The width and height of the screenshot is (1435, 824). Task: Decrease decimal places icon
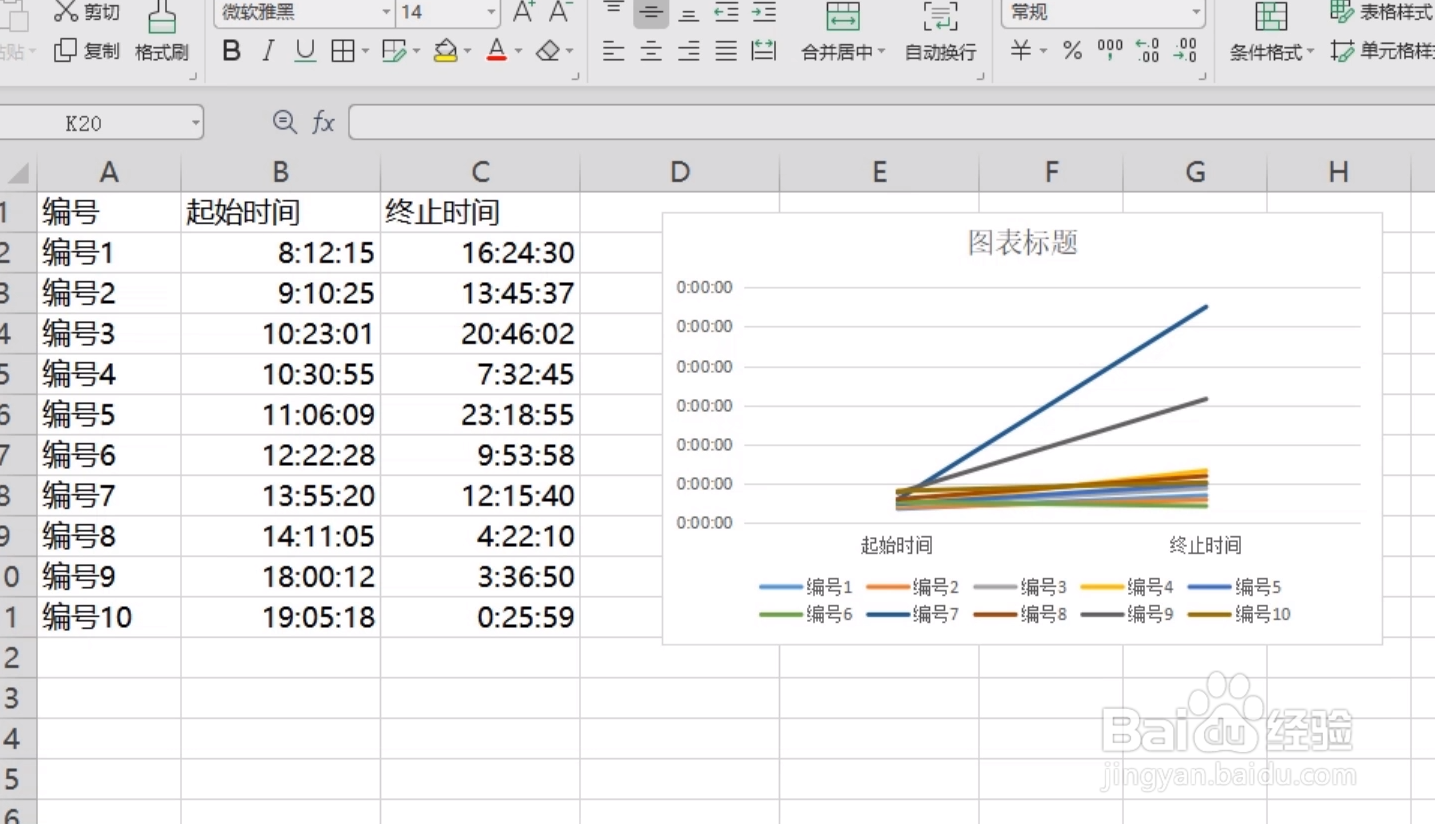tap(1185, 51)
